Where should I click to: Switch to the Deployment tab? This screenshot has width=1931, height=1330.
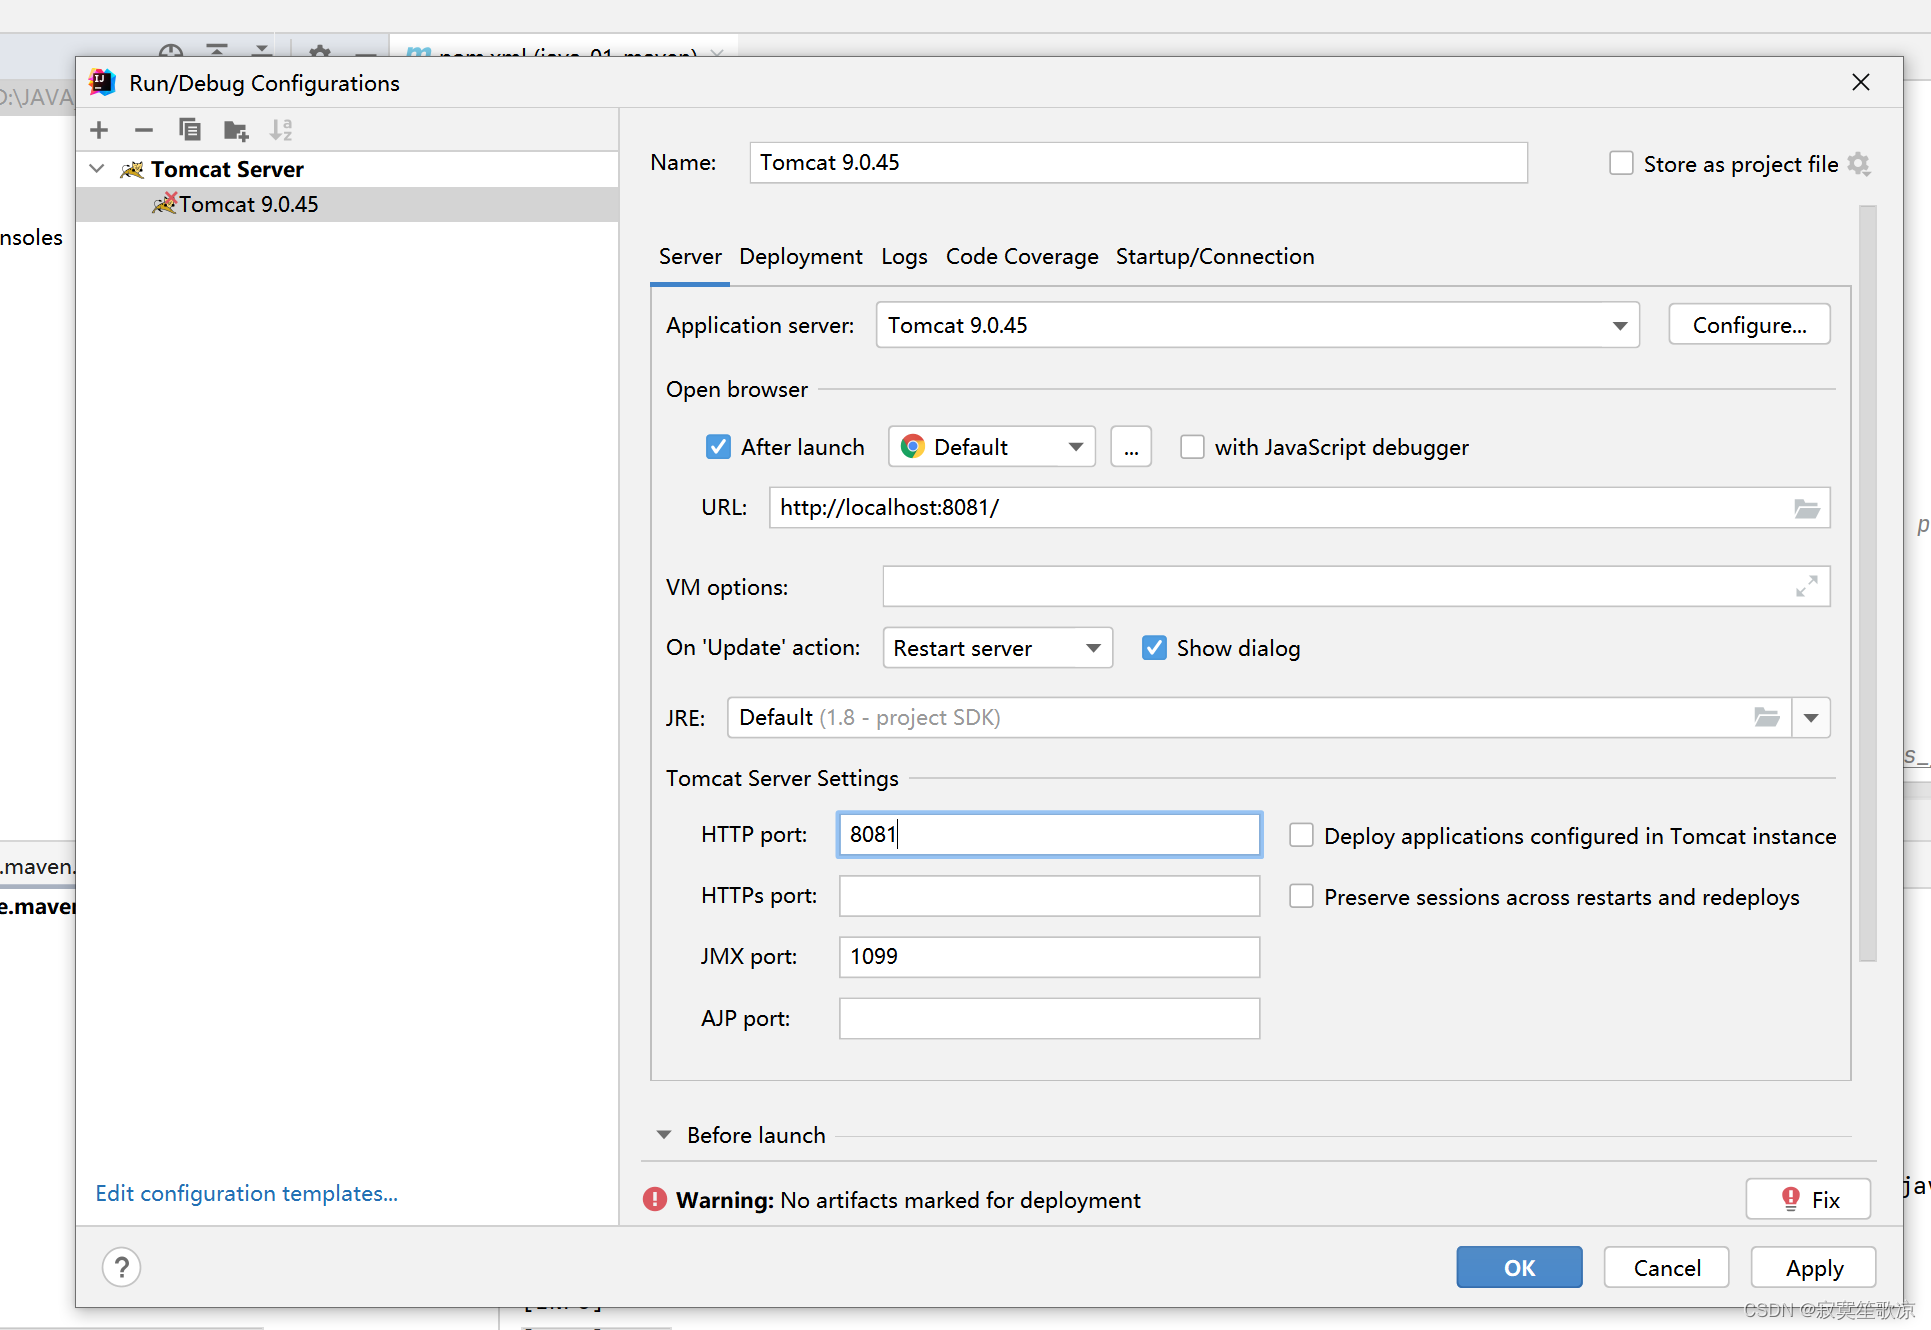[x=800, y=257]
